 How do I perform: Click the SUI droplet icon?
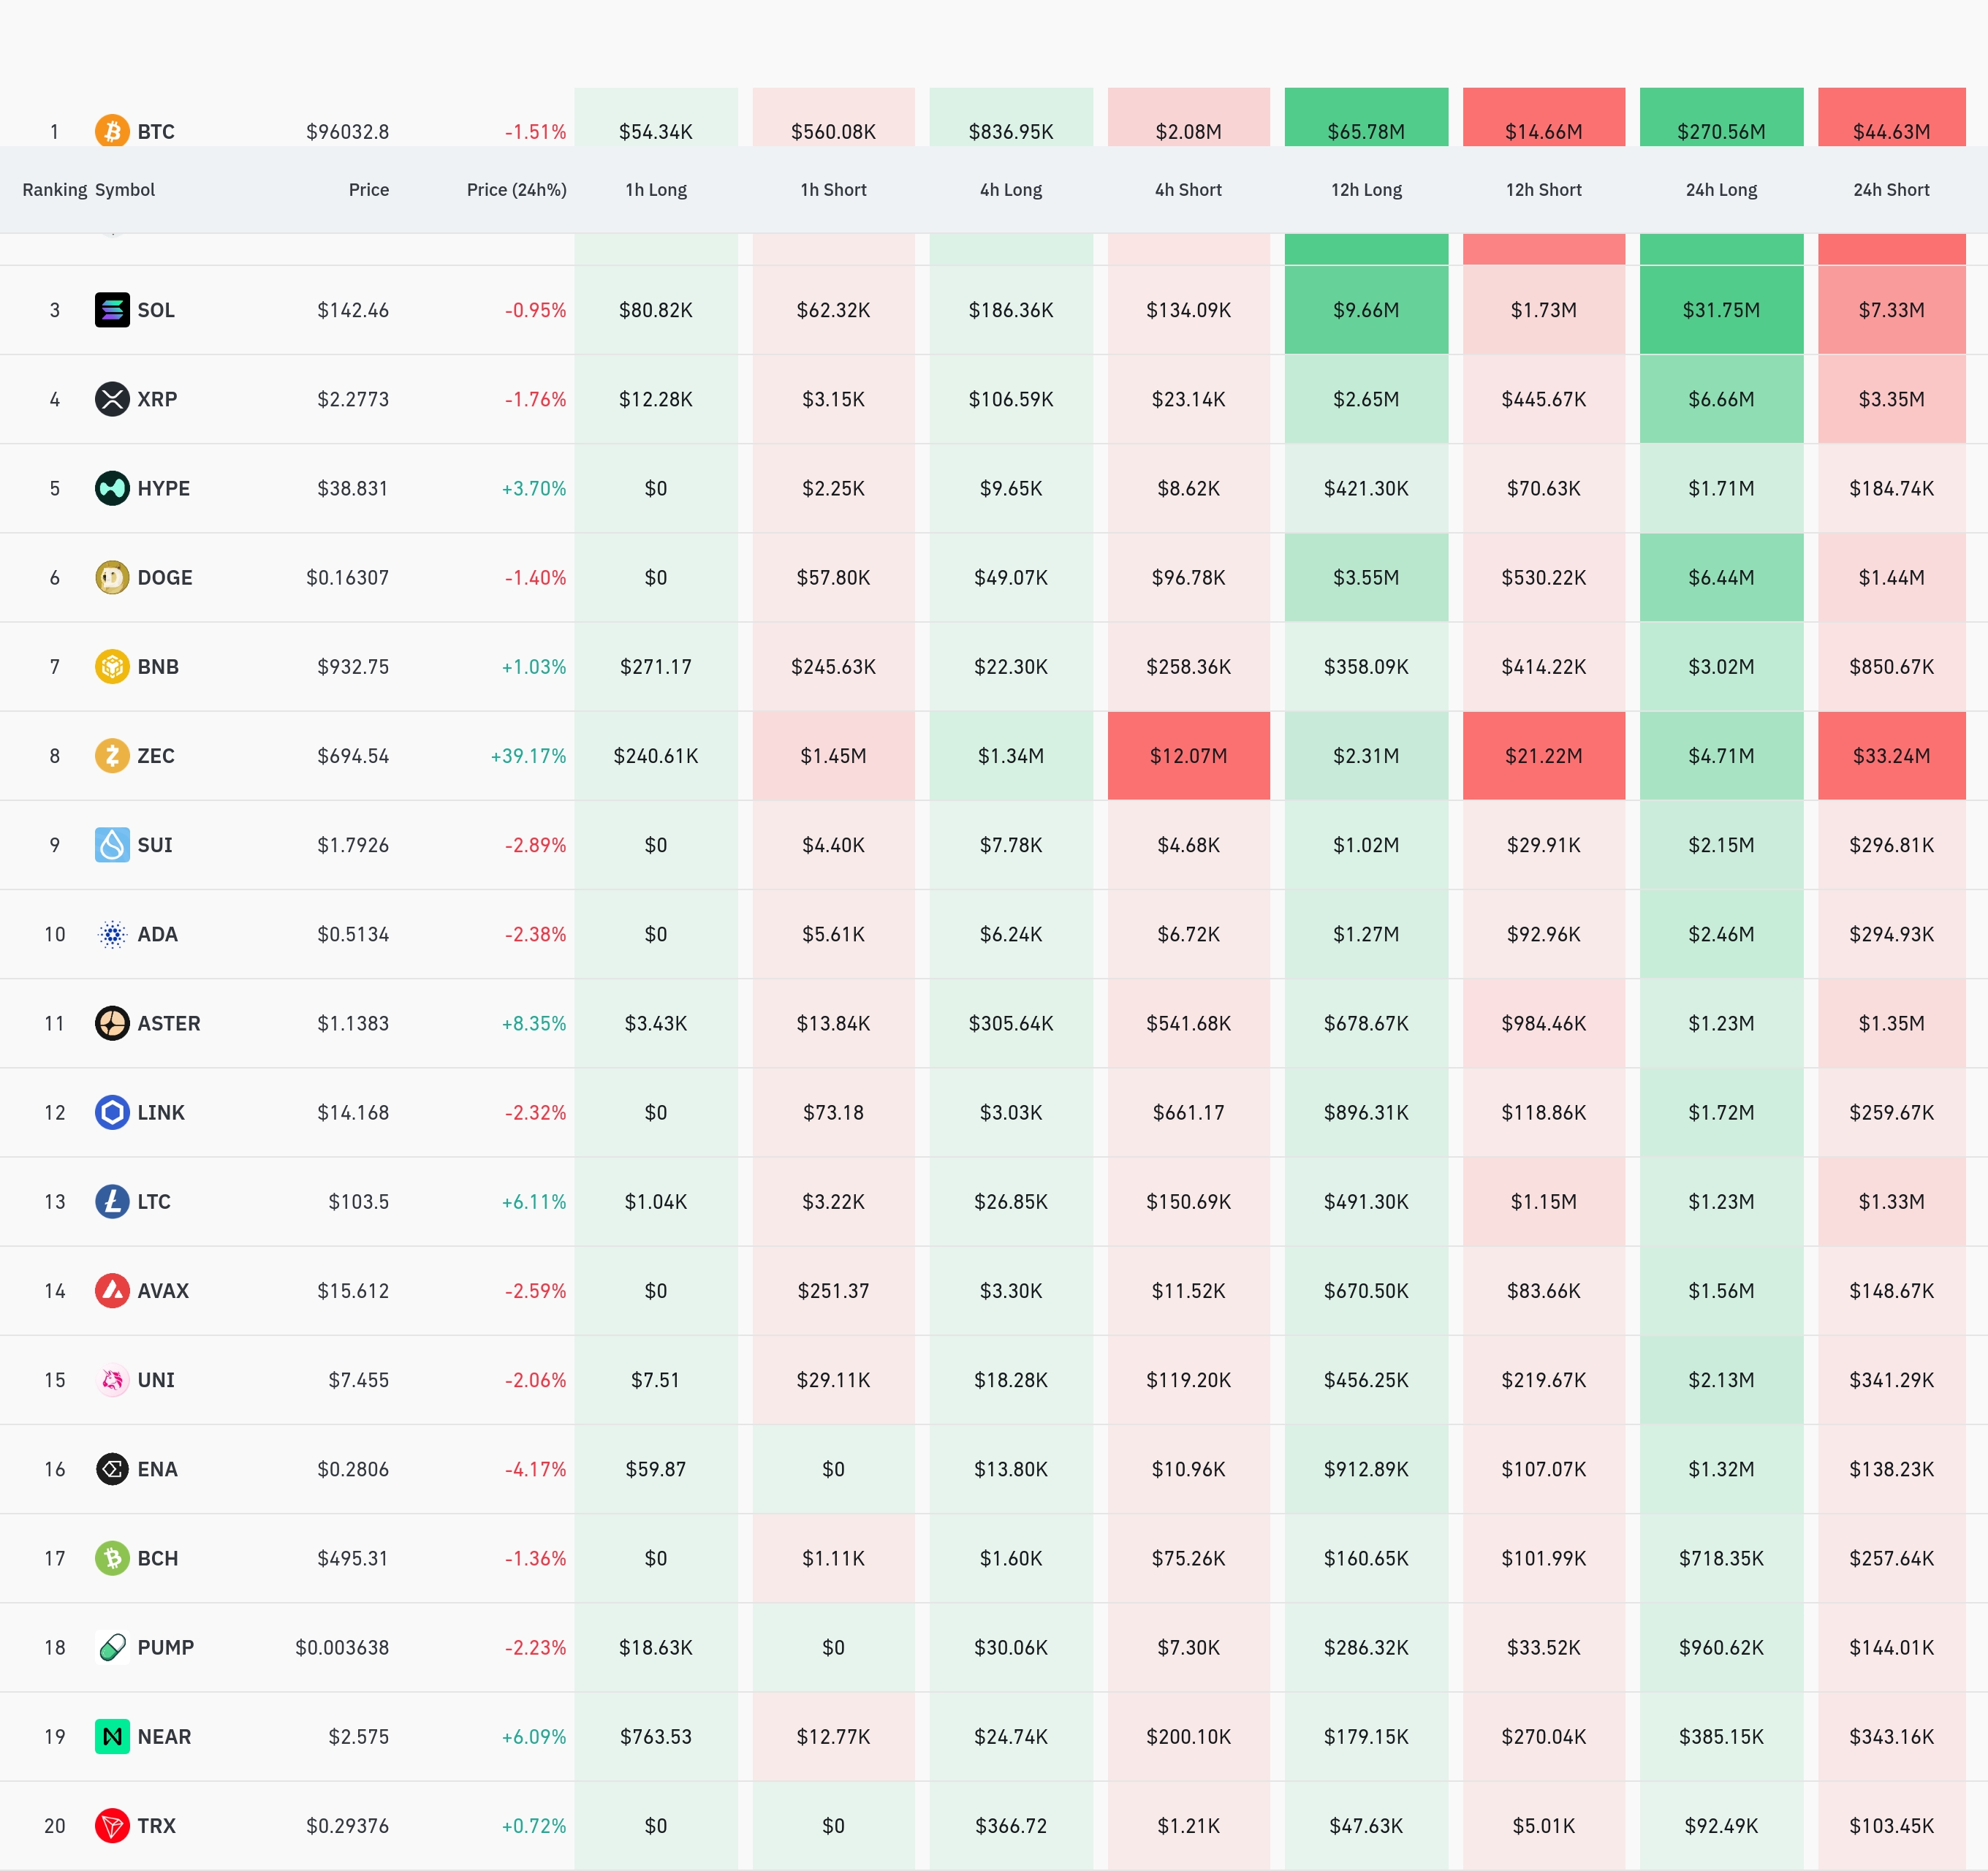112,845
